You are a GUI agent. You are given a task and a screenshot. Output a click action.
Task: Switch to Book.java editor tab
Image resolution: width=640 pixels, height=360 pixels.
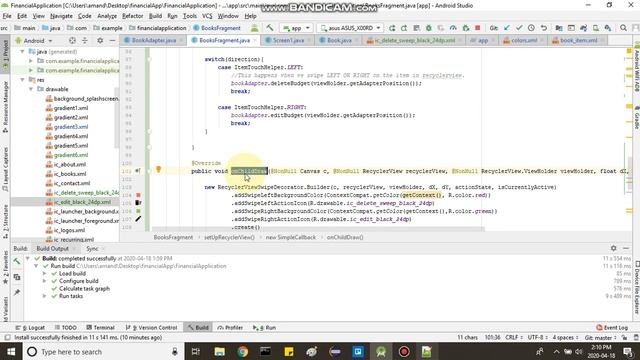pos(339,40)
